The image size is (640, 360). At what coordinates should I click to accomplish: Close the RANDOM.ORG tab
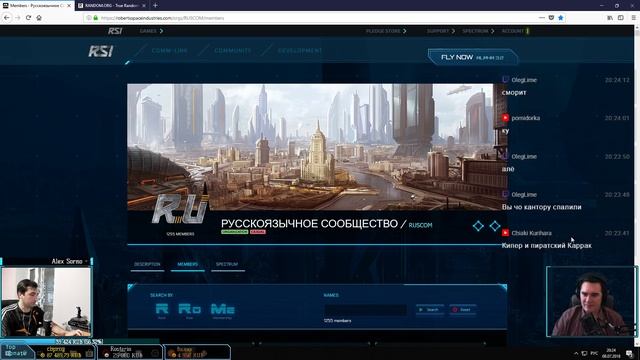[x=144, y=6]
